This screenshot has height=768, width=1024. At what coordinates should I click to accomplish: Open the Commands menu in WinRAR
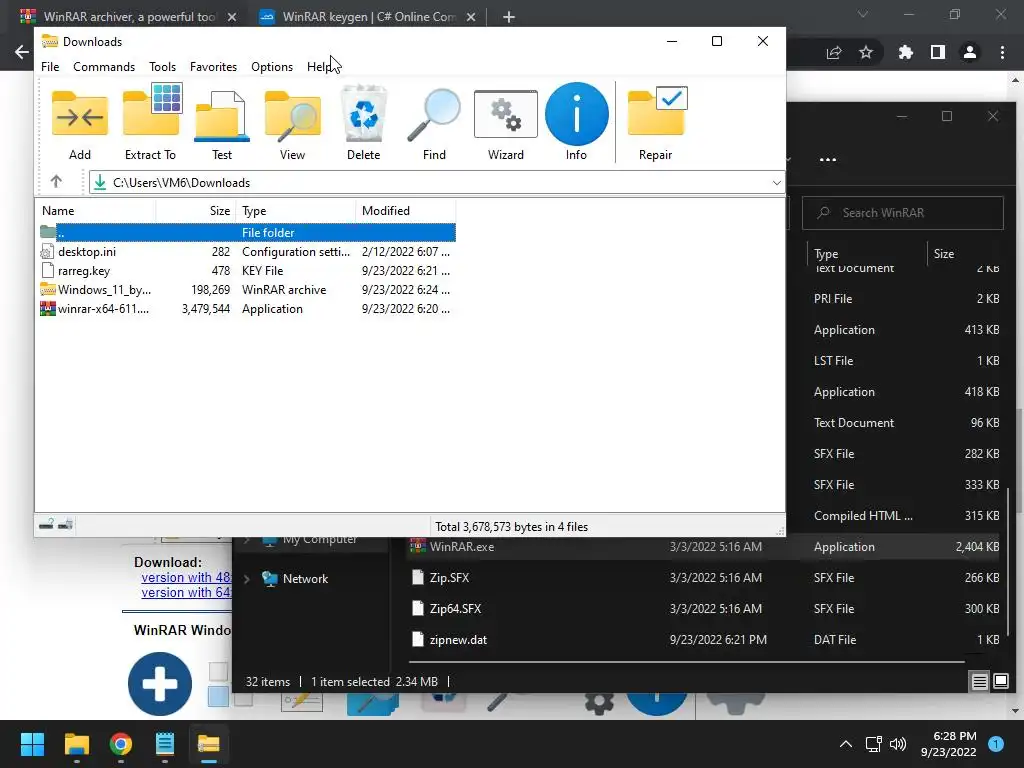(104, 67)
